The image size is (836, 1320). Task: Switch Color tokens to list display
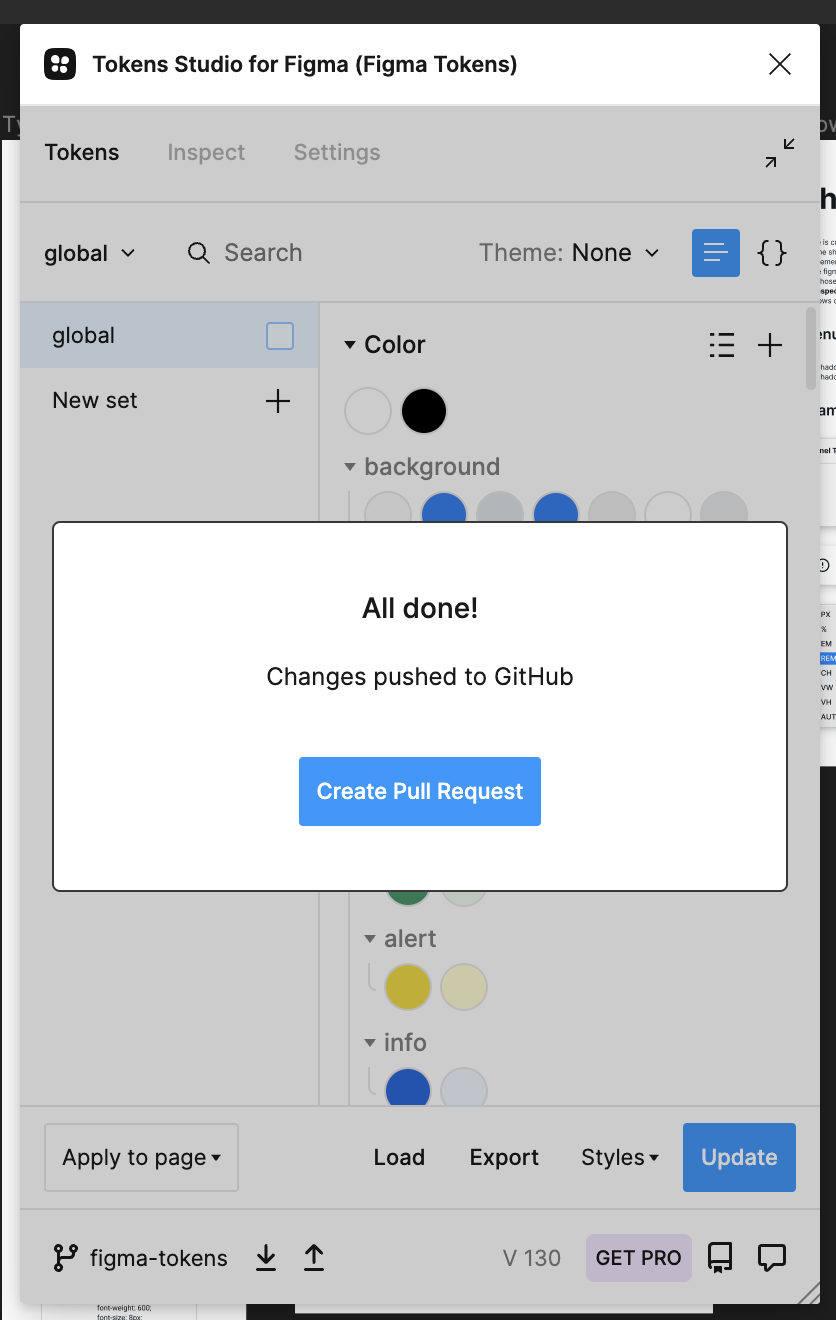(x=722, y=345)
